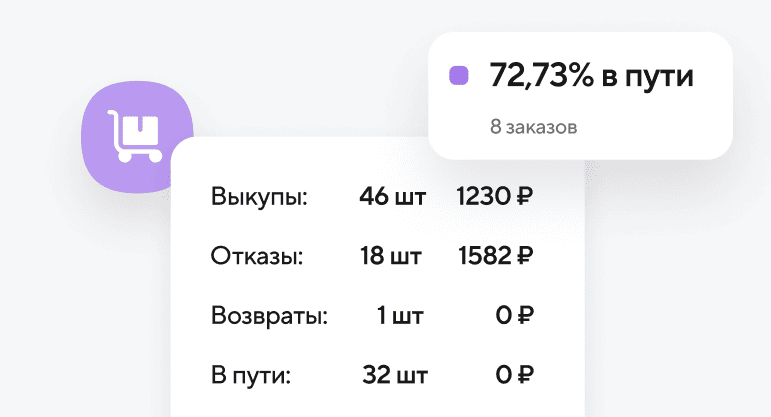Image resolution: width=771 pixels, height=417 pixels.
Task: Click the zero amount in "В пути" row
Action: tap(504, 376)
